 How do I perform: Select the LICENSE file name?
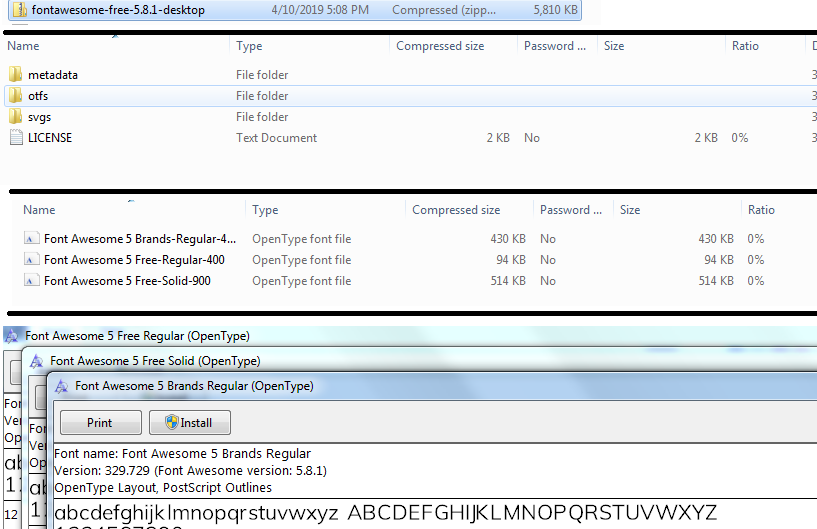pos(50,138)
